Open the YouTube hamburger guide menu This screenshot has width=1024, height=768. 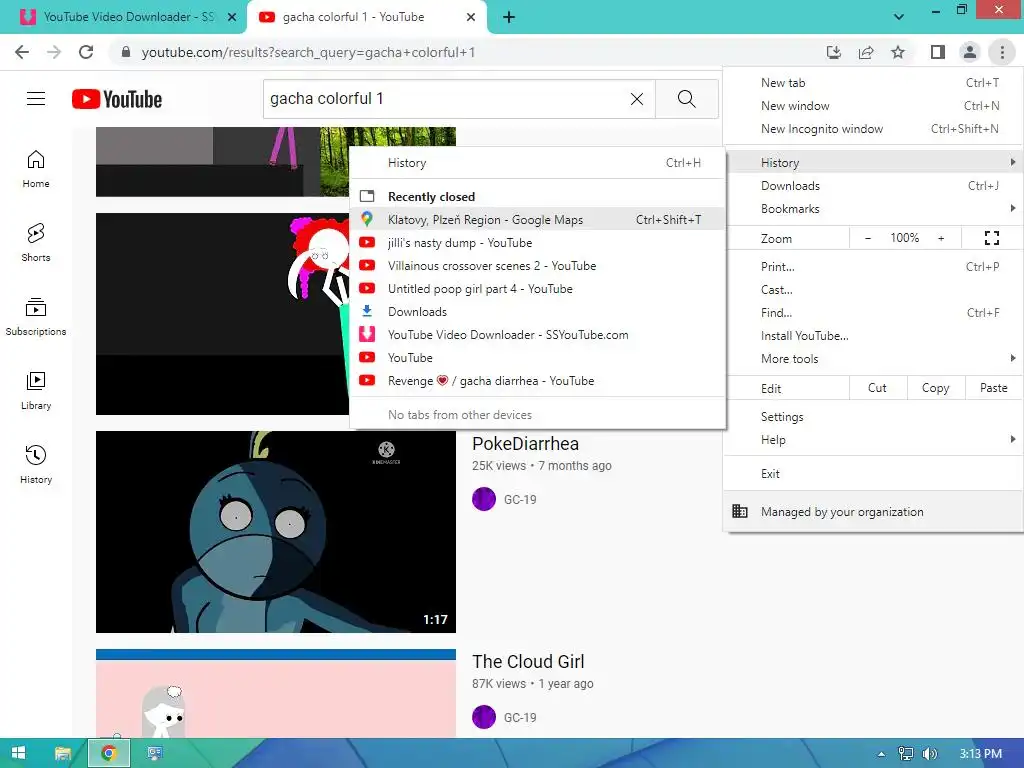(36, 99)
